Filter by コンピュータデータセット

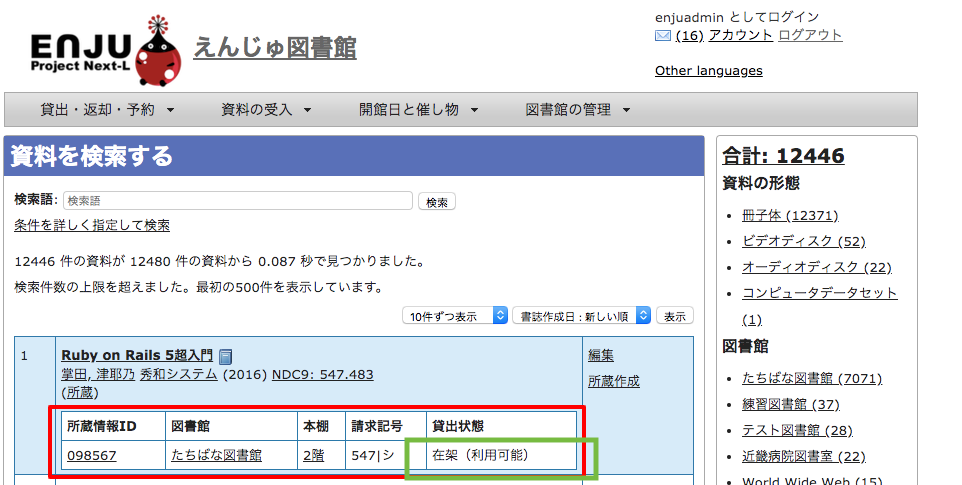point(820,293)
